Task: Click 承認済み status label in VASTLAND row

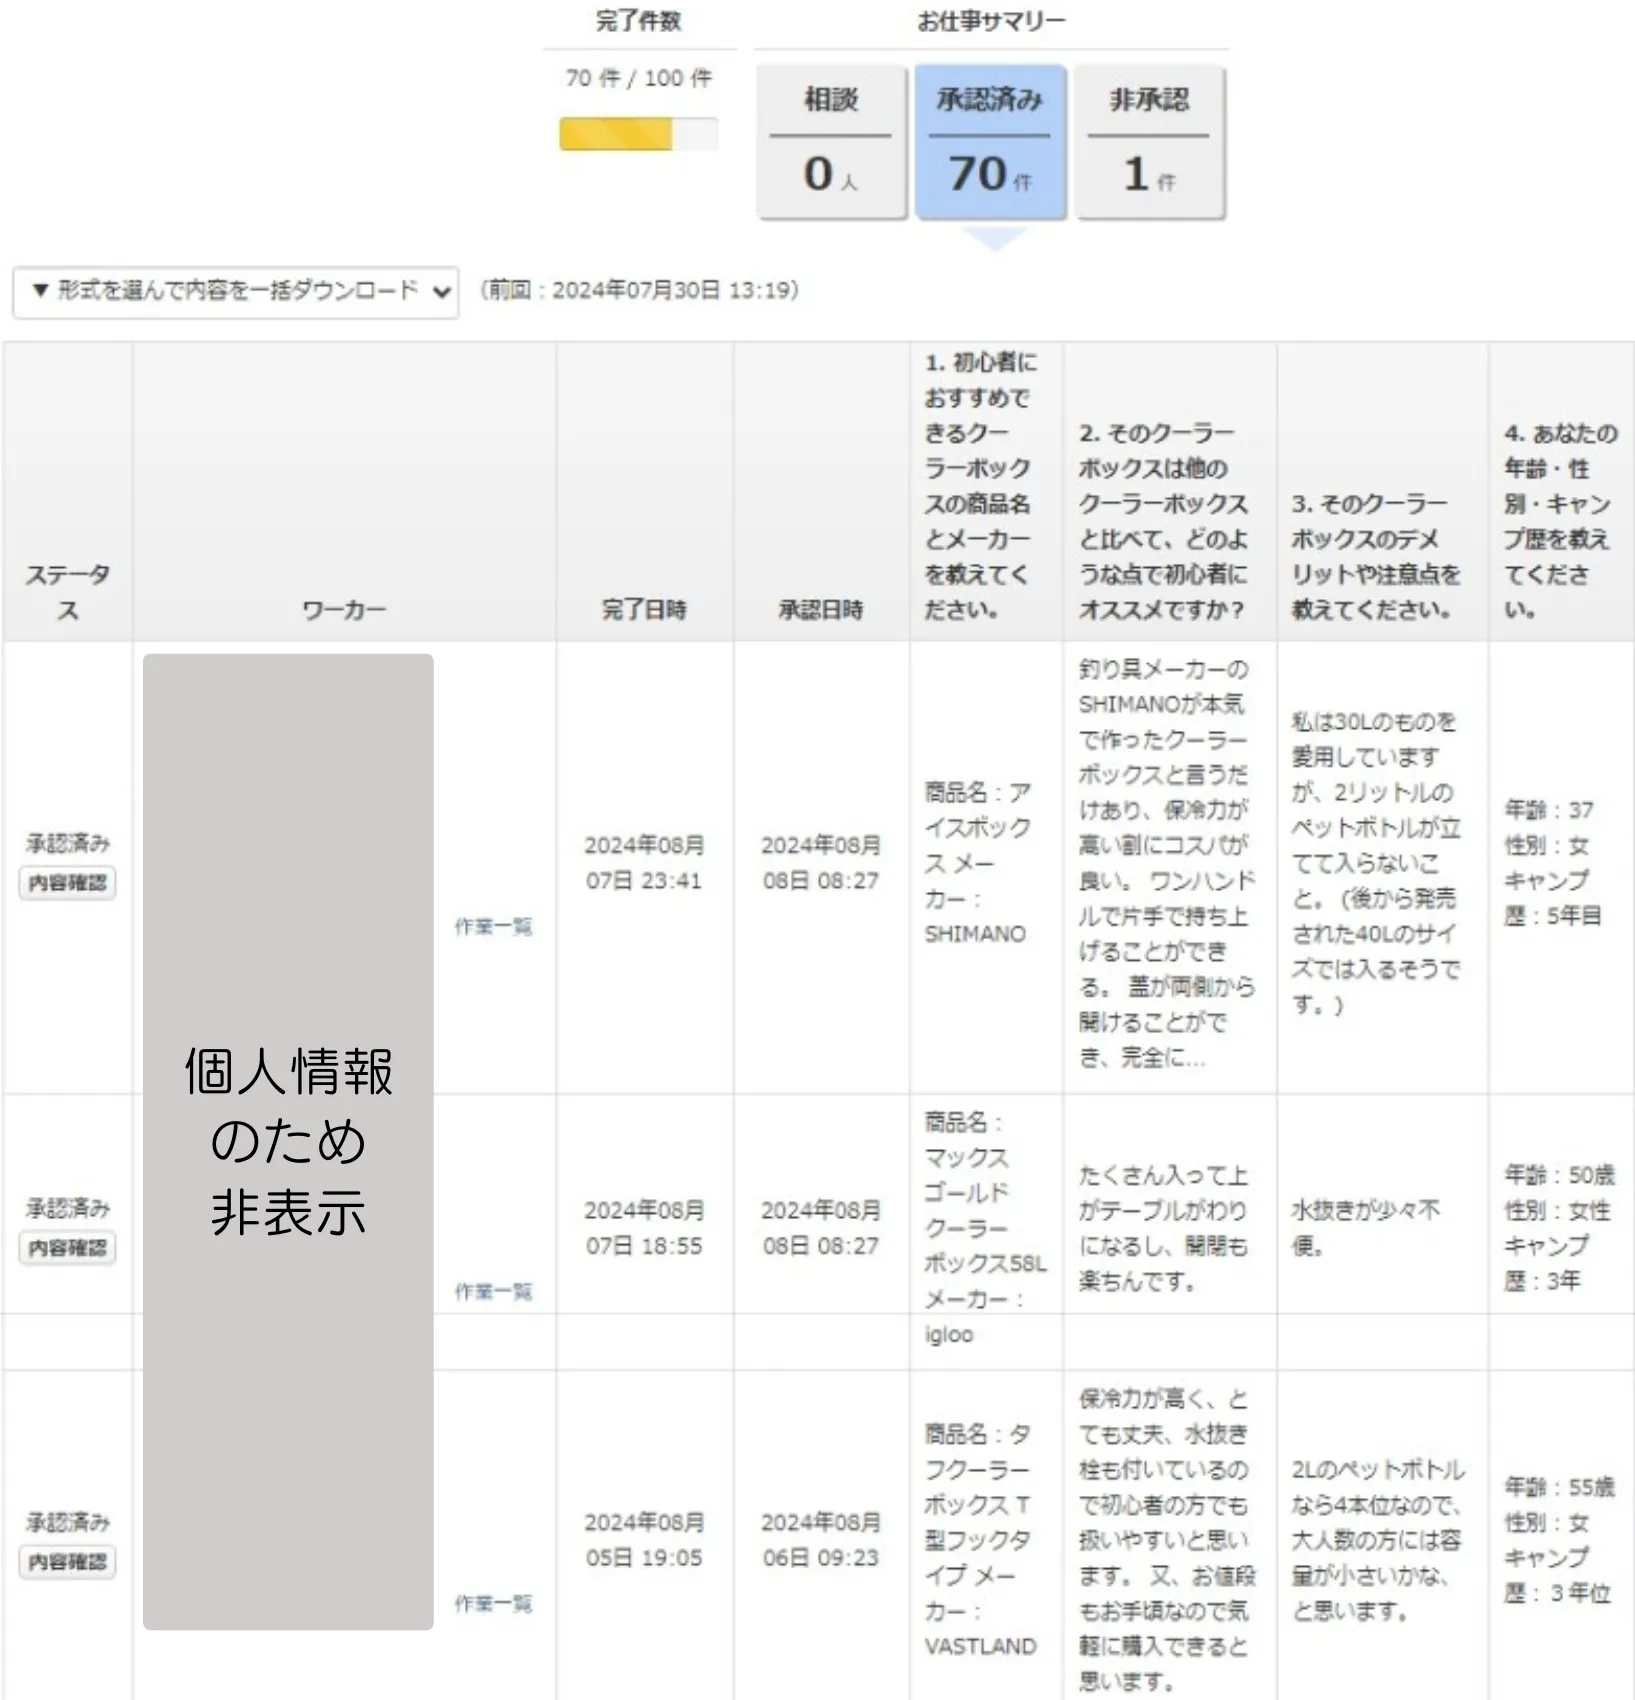Action: tap(67, 1522)
